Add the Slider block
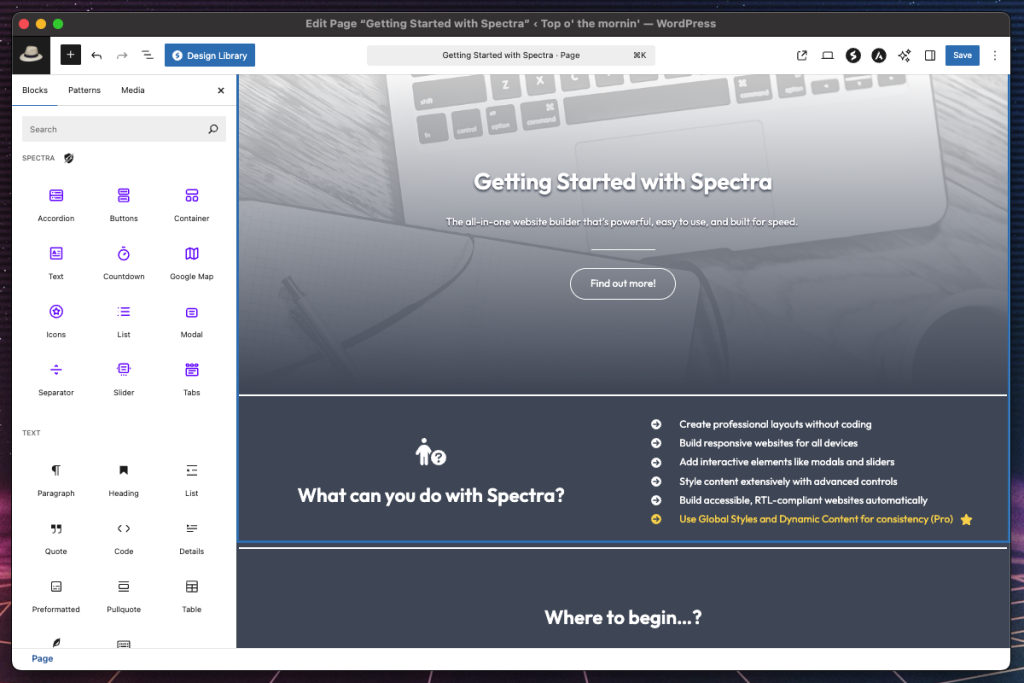 coord(124,378)
